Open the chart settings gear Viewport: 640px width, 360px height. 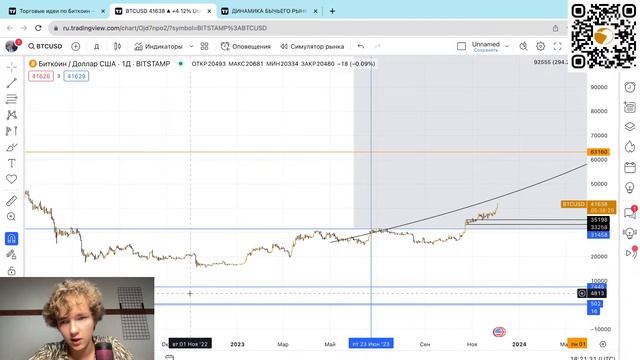540,47
